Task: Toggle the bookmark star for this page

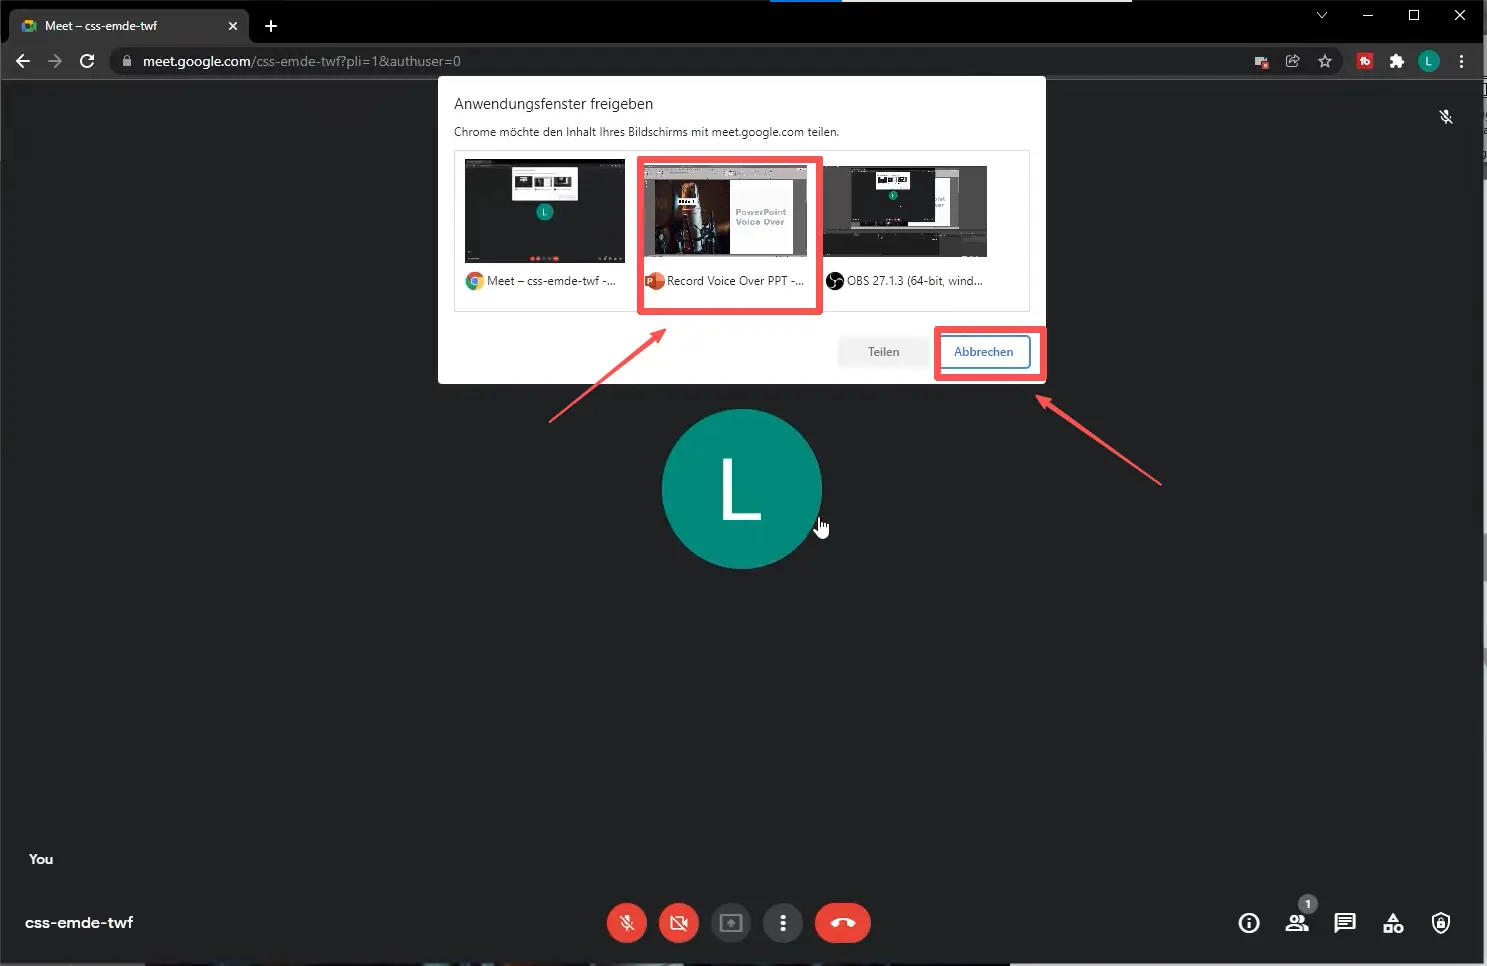Action: (x=1325, y=61)
